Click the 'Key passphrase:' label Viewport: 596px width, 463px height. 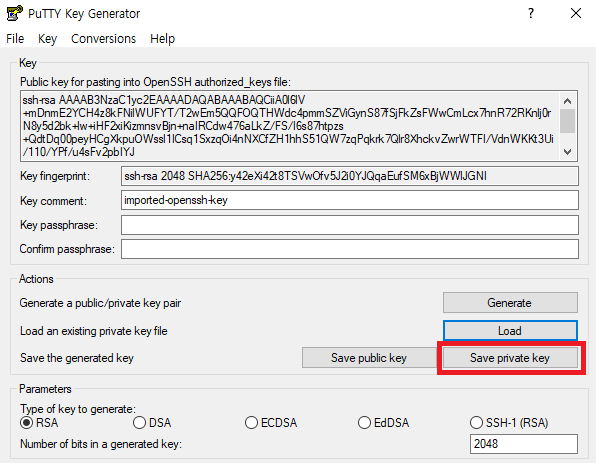coord(59,225)
